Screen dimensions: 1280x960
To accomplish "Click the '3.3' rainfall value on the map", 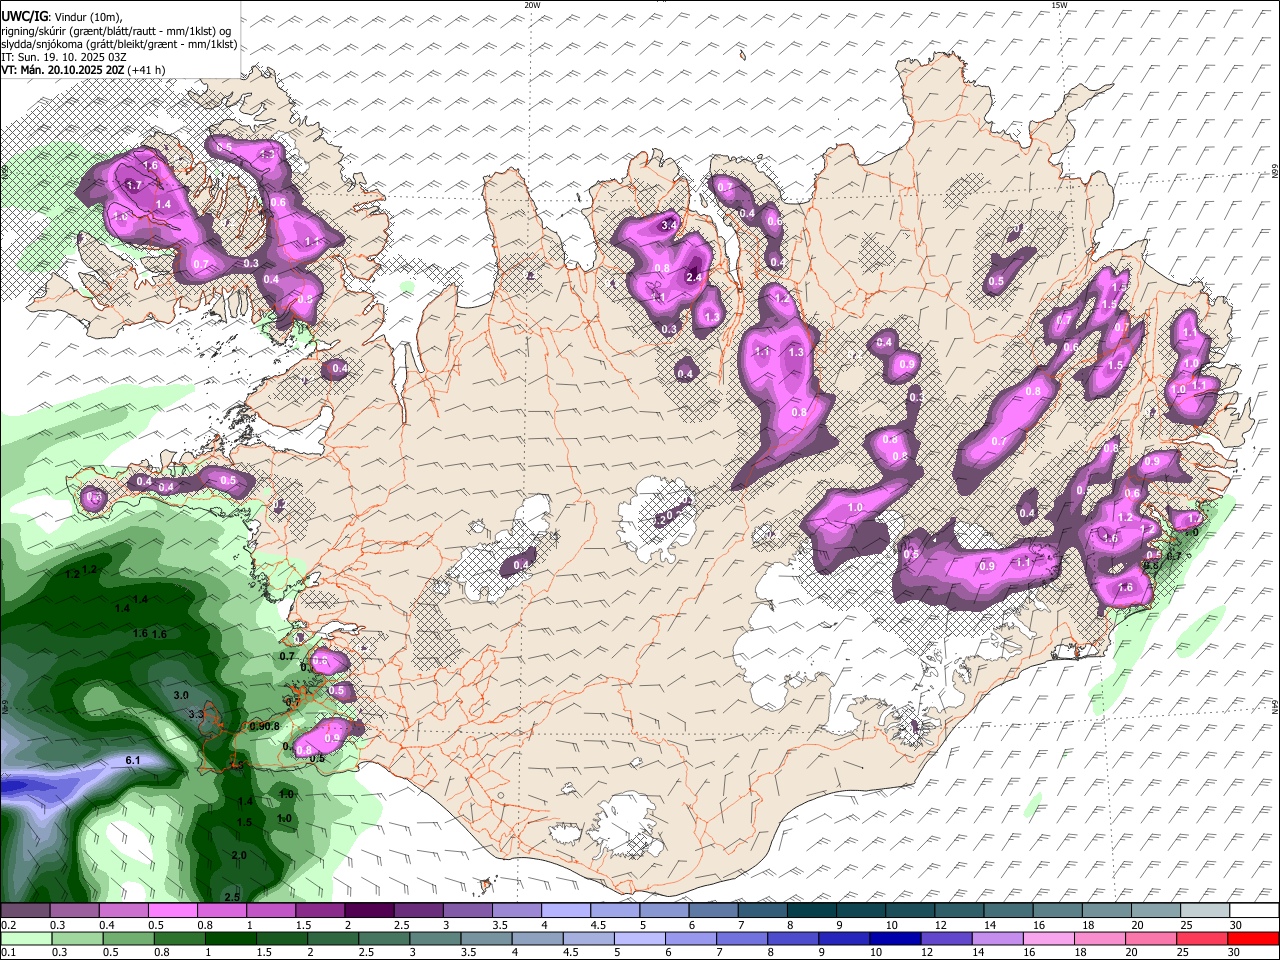I will tap(196, 714).
